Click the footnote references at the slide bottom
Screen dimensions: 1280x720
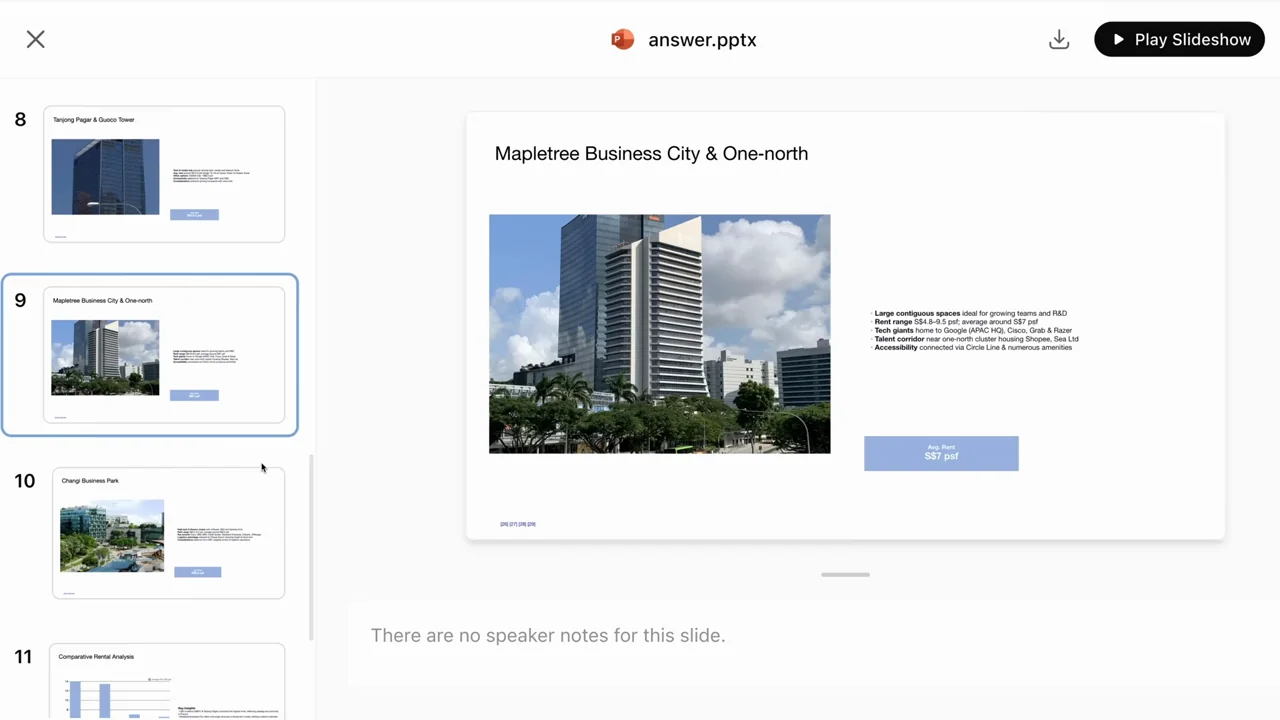coord(518,524)
